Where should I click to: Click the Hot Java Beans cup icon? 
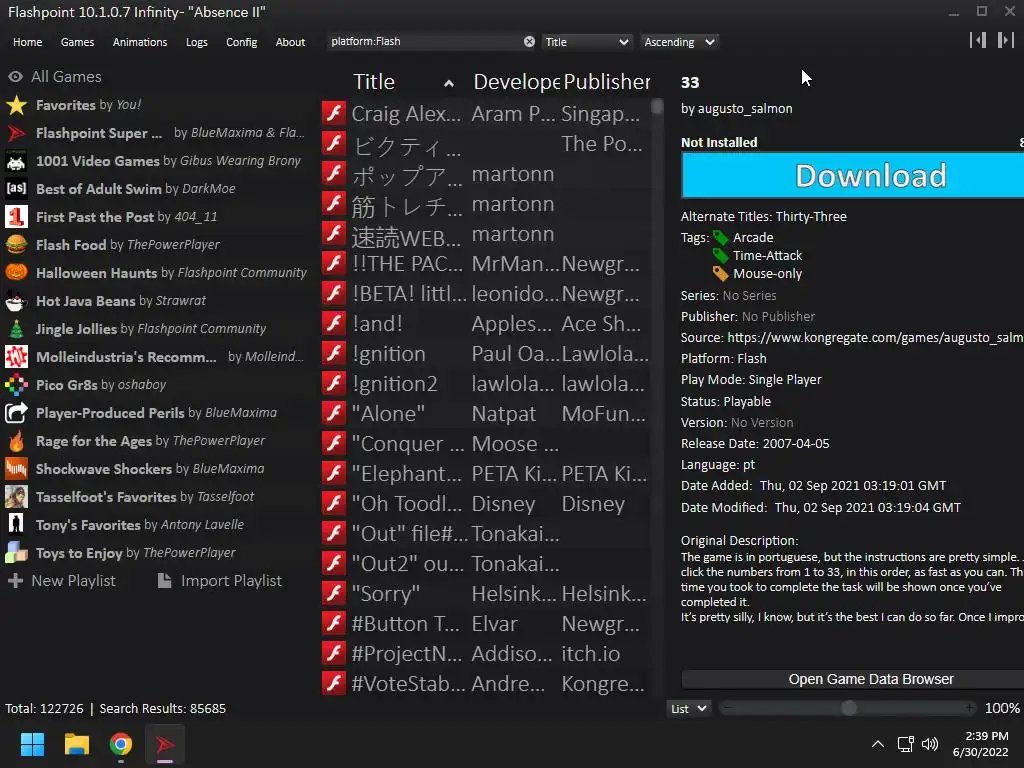[x=16, y=301]
